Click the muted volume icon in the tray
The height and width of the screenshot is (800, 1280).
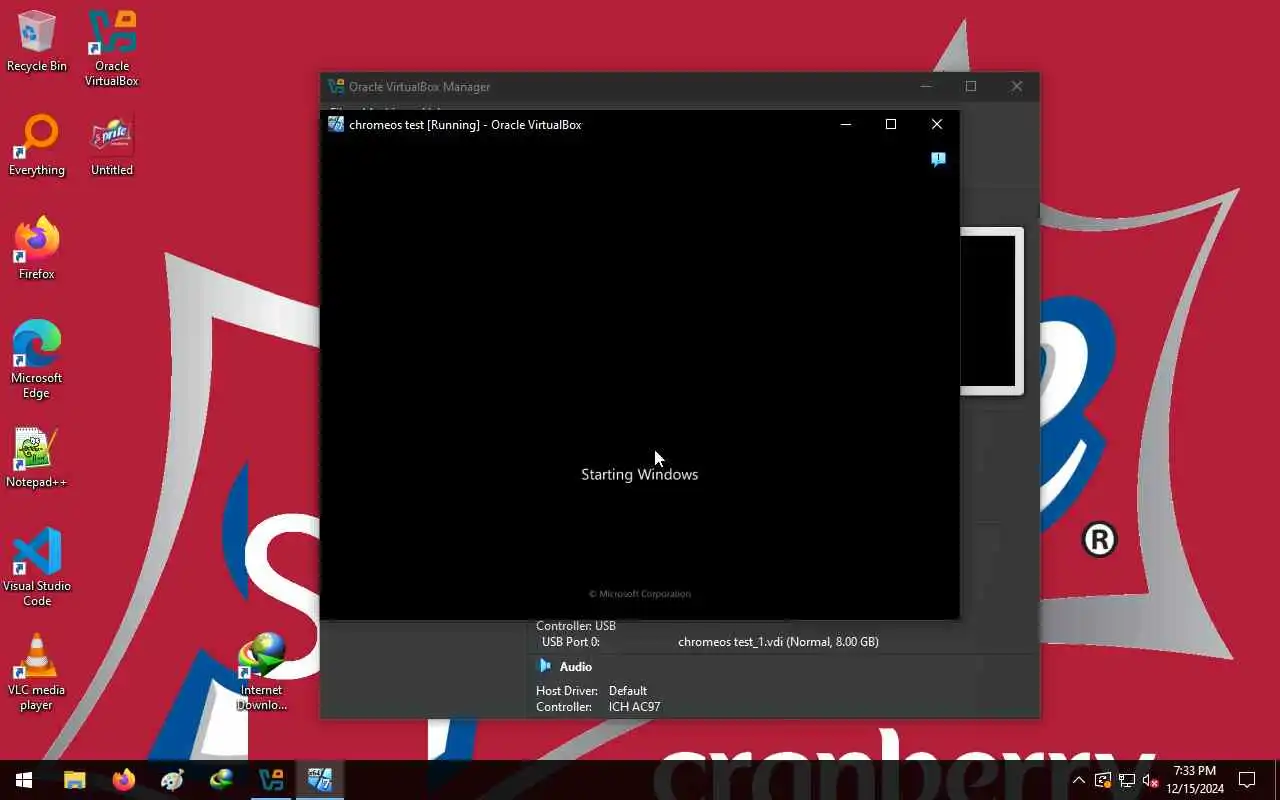pos(1150,780)
